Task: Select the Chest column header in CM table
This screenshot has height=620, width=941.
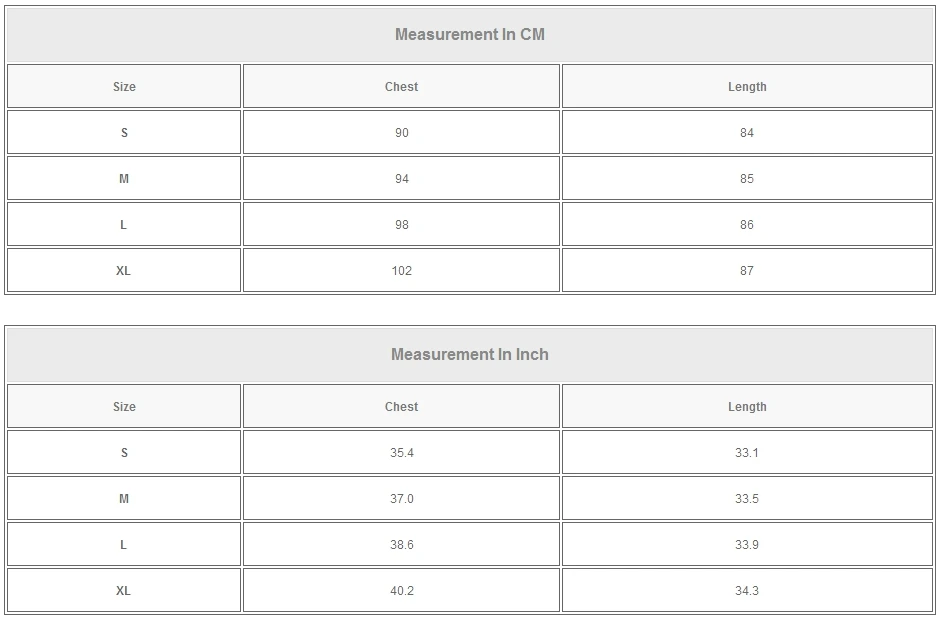Action: click(x=401, y=87)
